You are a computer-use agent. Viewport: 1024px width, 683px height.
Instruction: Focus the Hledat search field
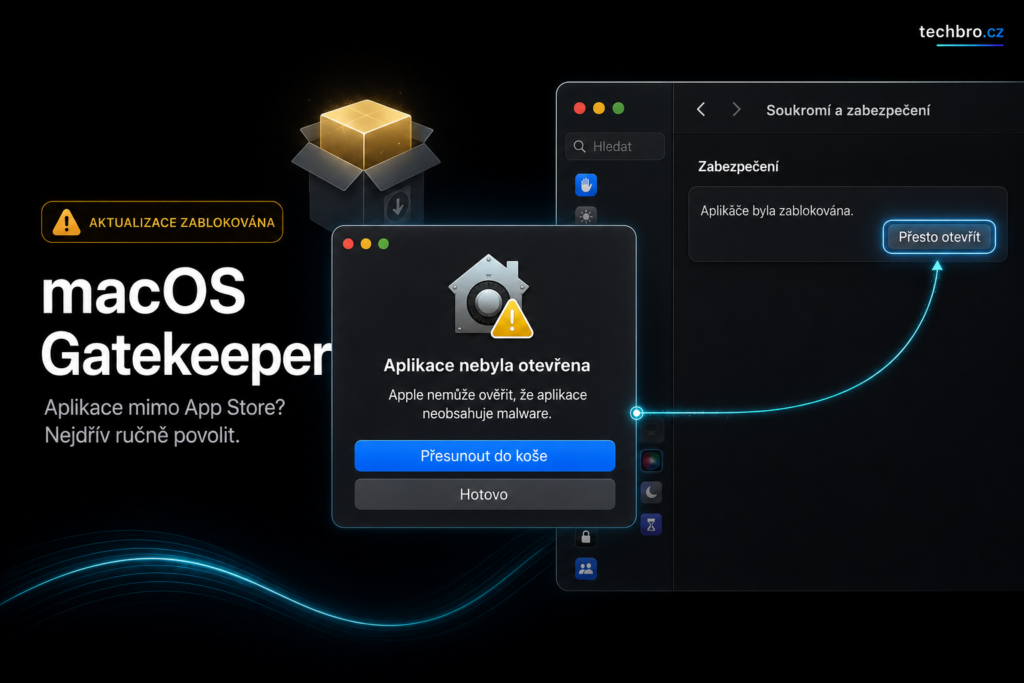tap(615, 146)
